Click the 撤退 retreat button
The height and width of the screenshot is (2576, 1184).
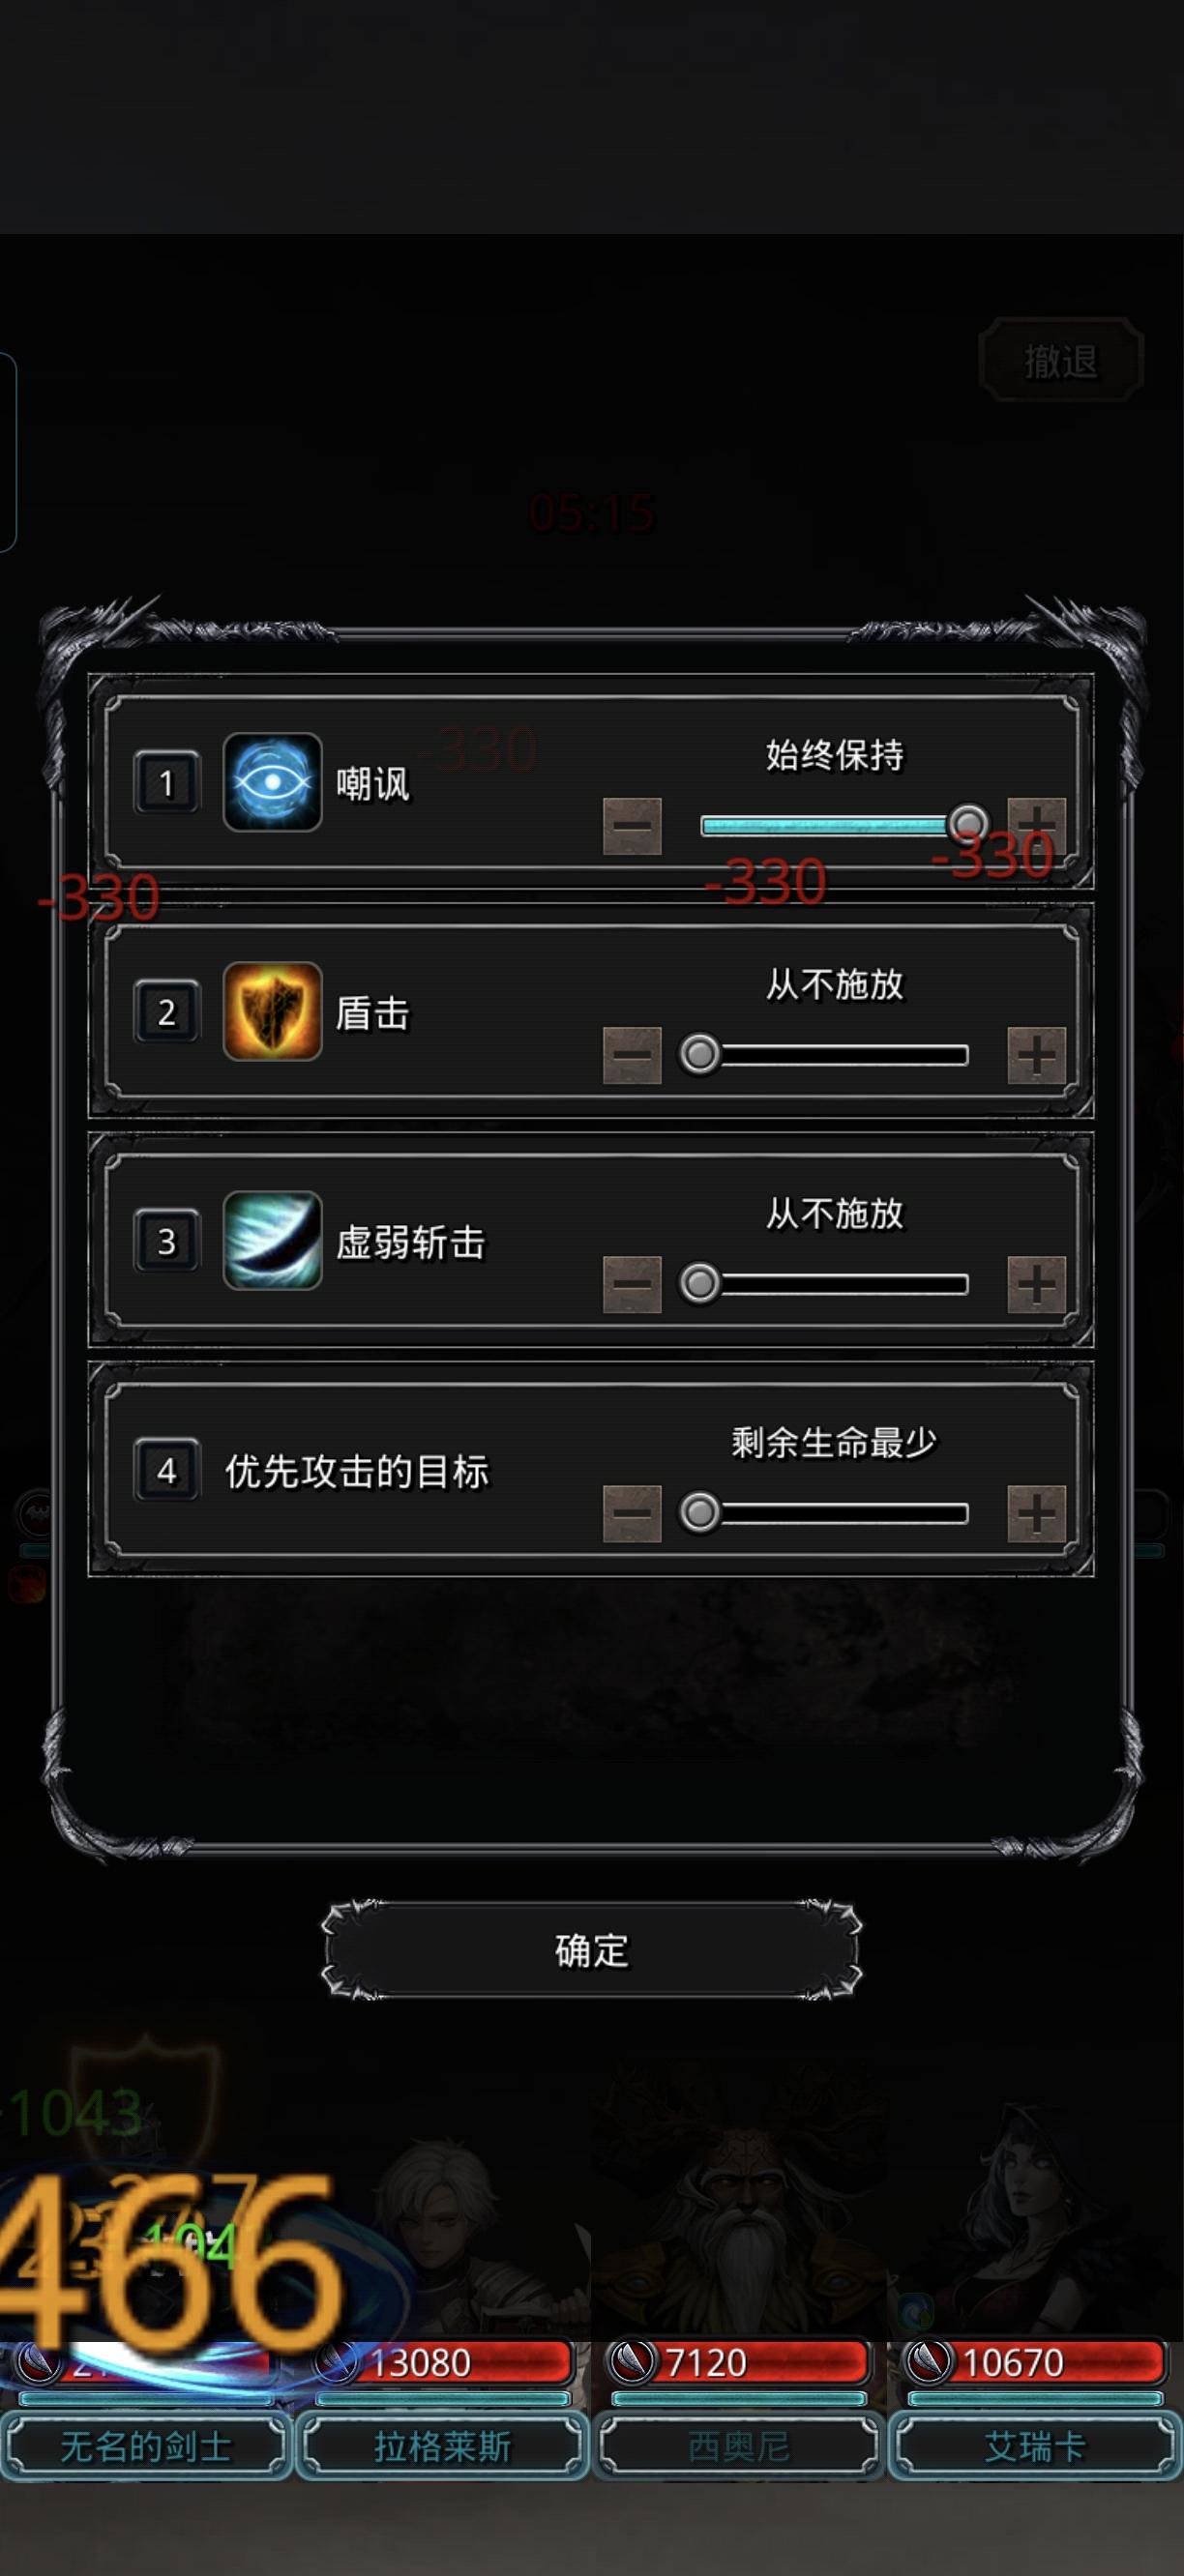click(x=1061, y=361)
